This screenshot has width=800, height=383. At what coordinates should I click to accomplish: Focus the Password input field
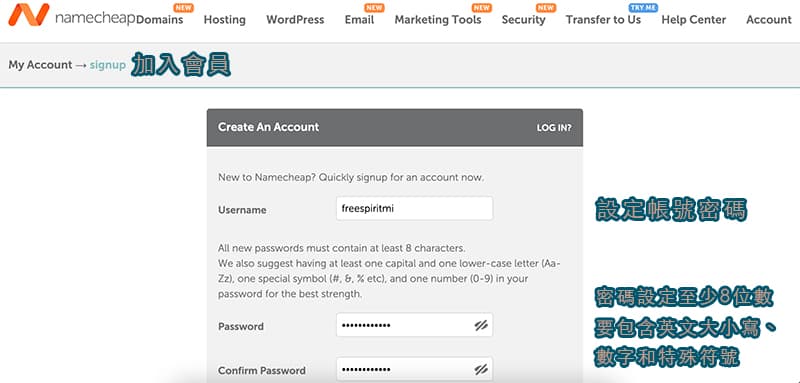[x=414, y=325]
